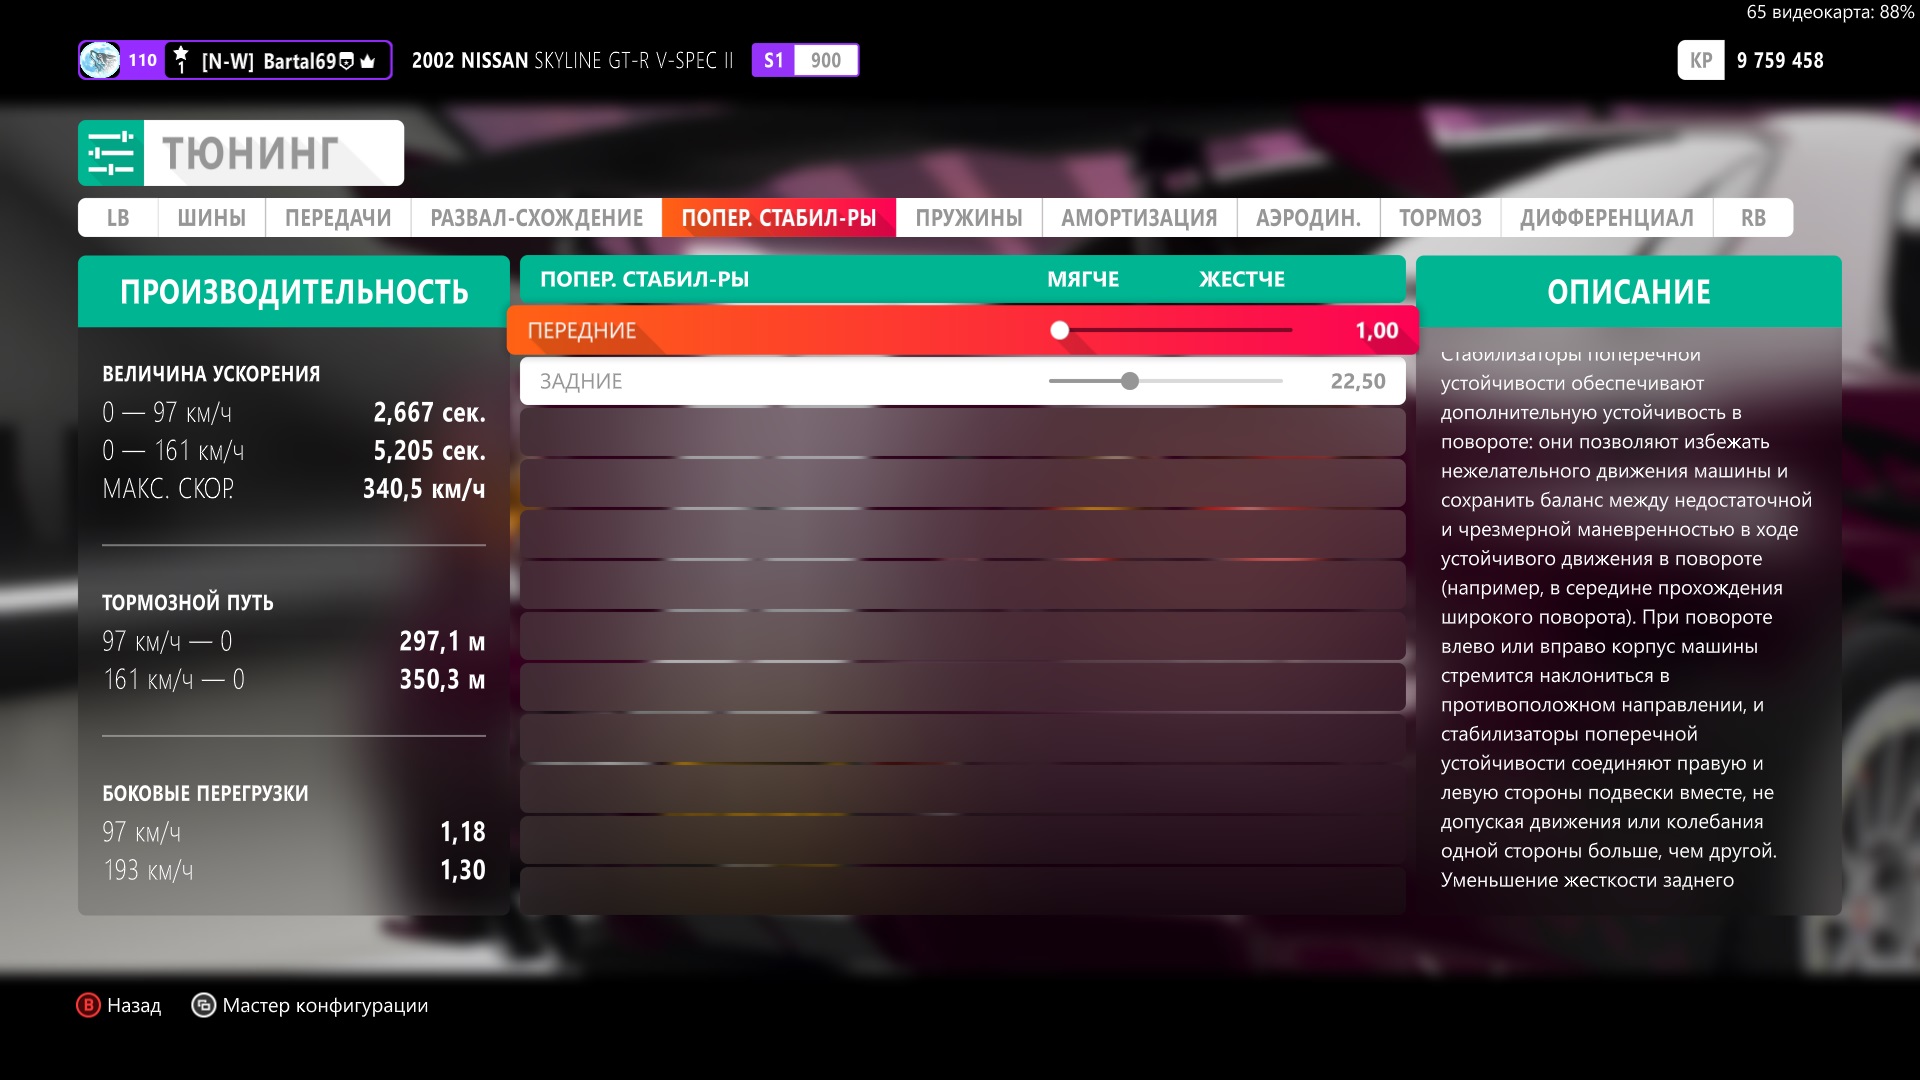This screenshot has height=1080, width=1920.
Task: Click the Мастер конфигурации controller icon
Action: tap(203, 1005)
